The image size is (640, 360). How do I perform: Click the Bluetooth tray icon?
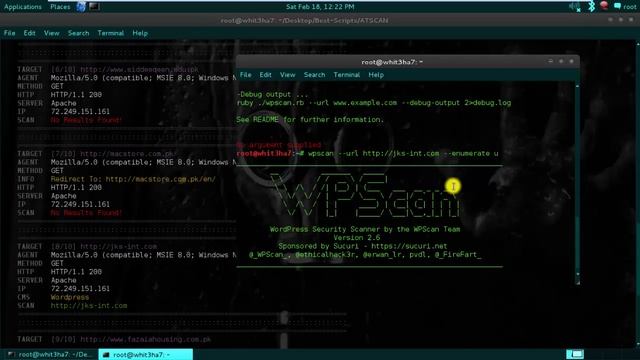coord(591,7)
